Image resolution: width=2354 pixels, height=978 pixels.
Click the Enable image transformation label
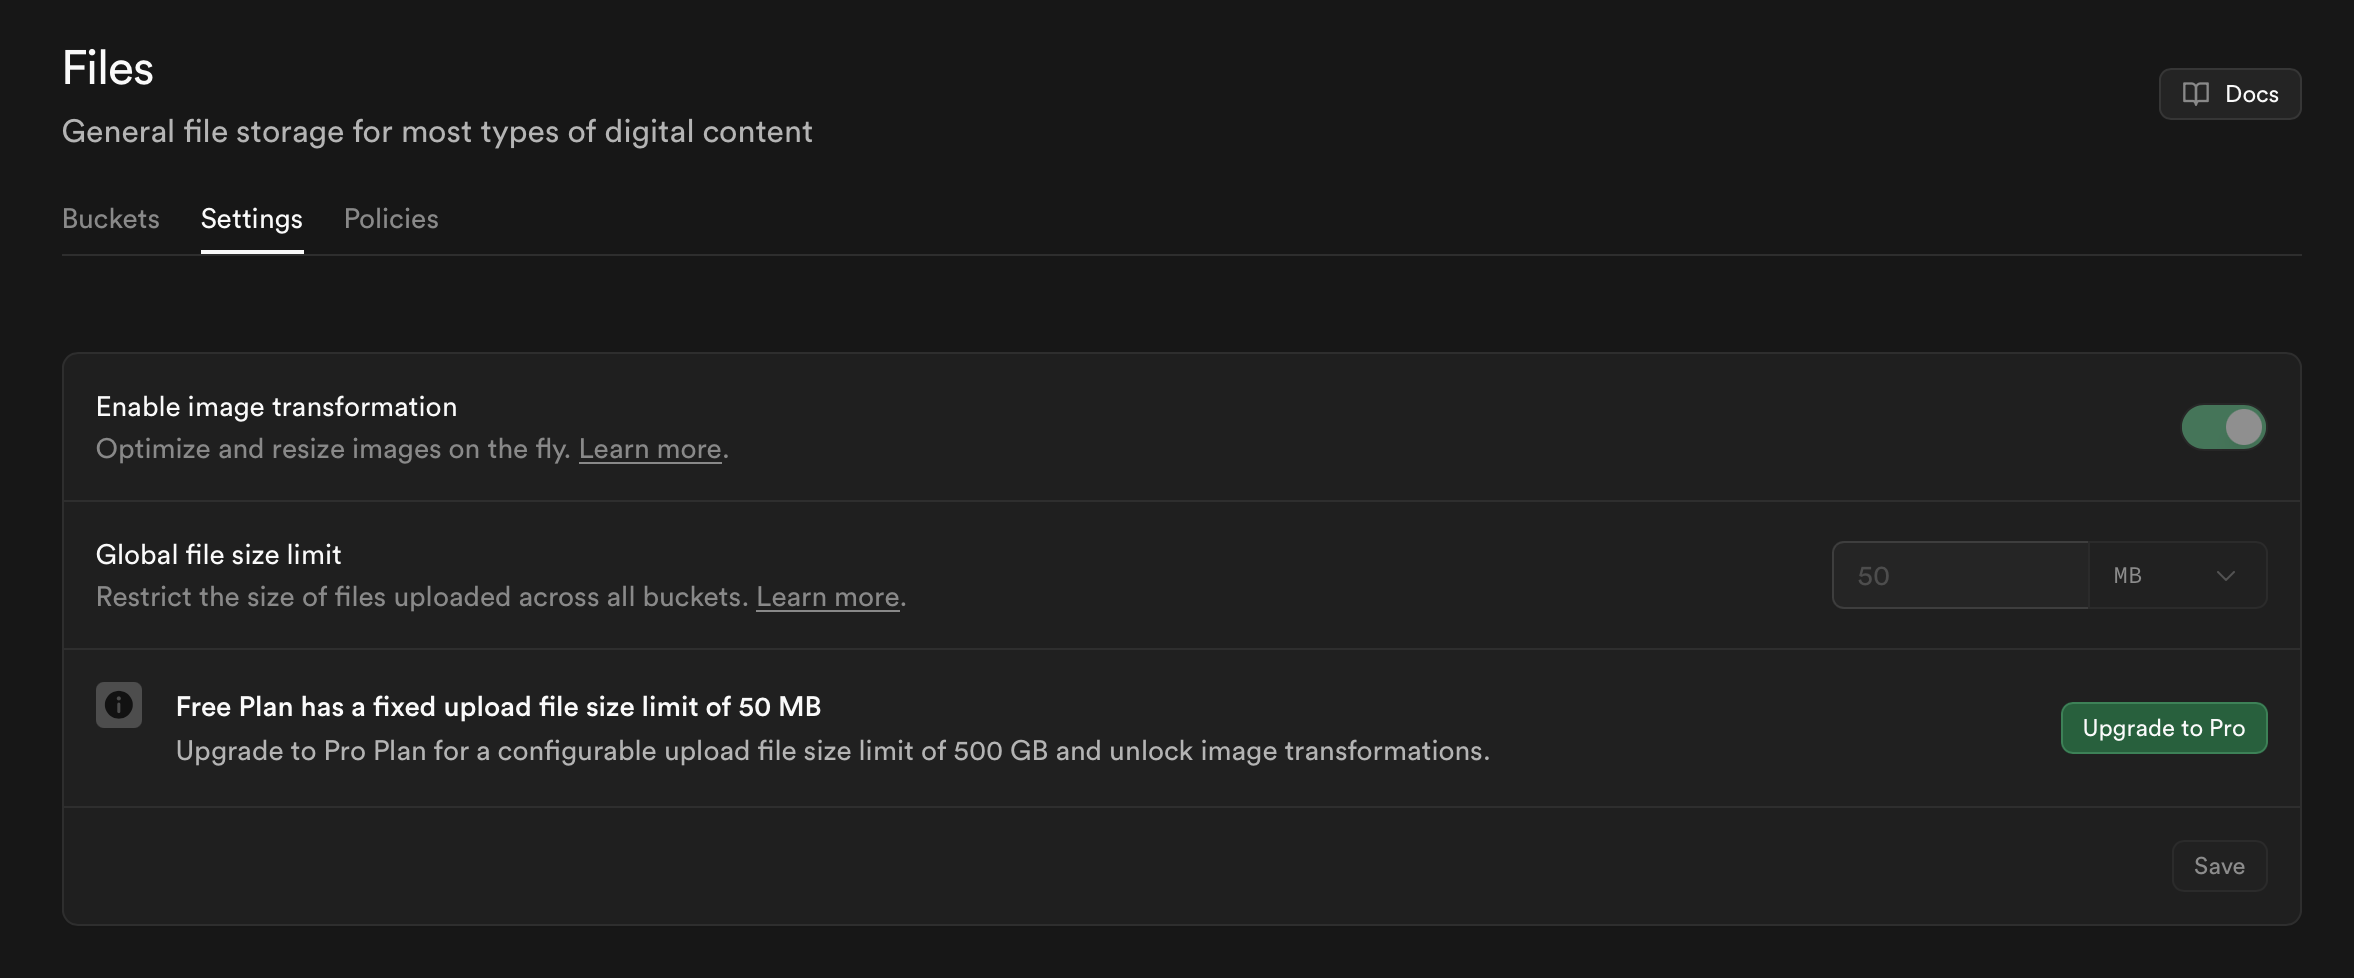(276, 407)
